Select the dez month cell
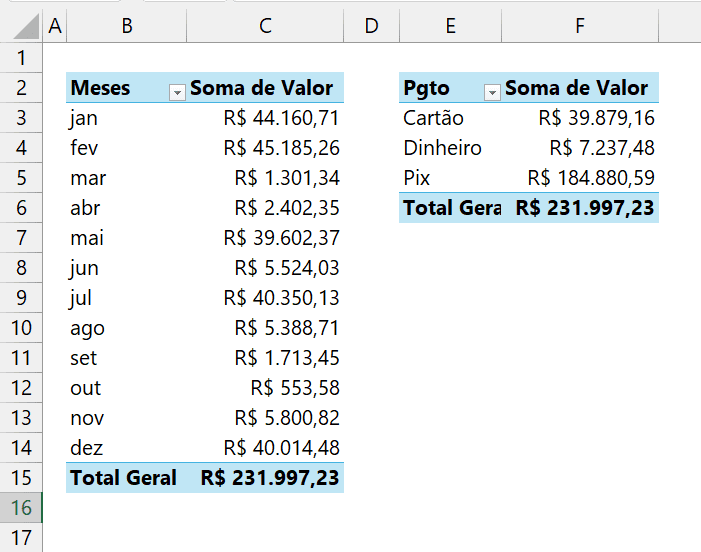The image size is (701, 552). pos(127,448)
